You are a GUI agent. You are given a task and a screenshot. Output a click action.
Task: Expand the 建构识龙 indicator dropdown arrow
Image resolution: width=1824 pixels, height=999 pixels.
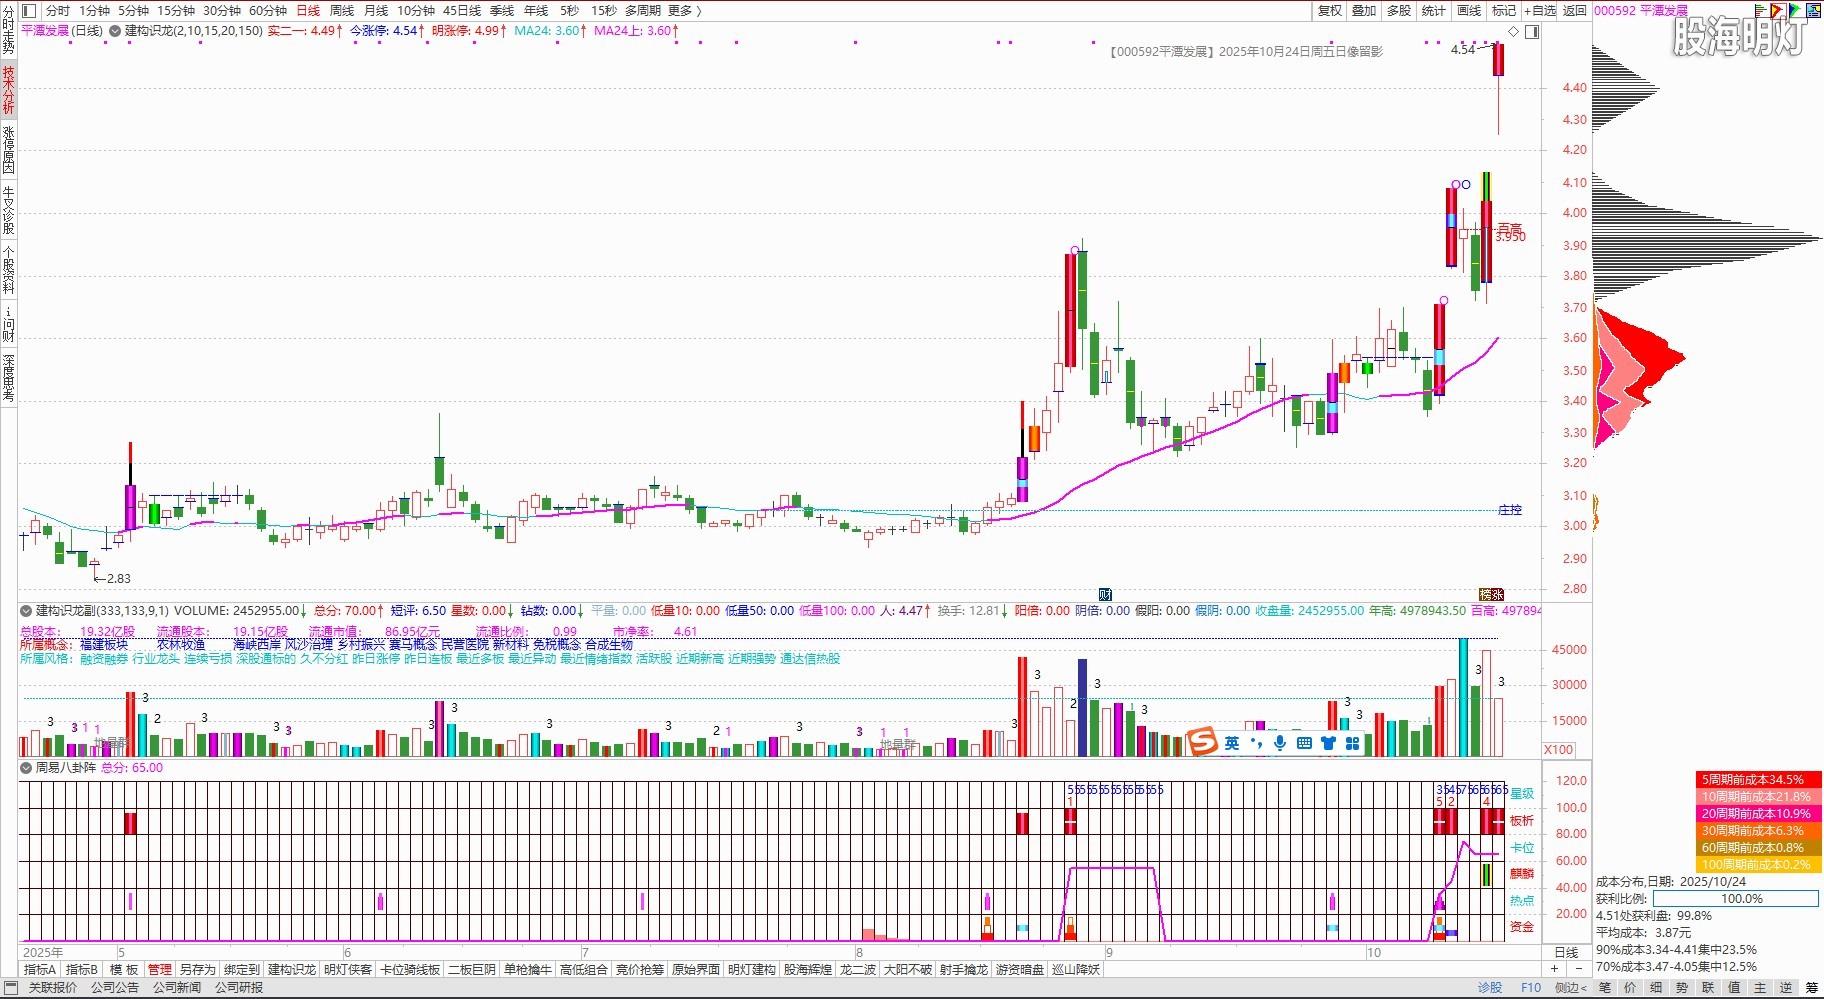tap(116, 31)
